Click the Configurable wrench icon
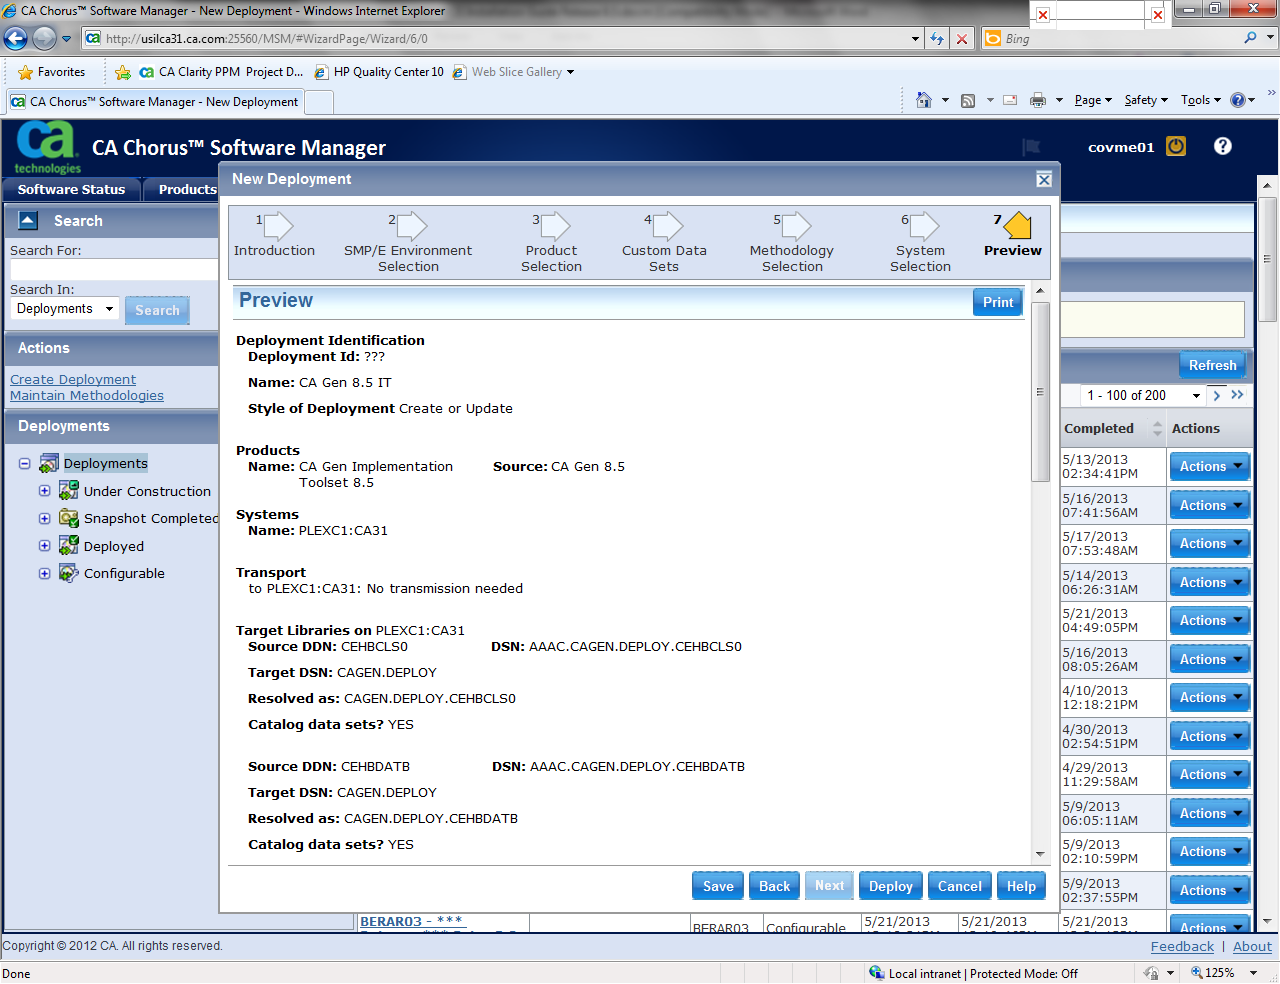The width and height of the screenshot is (1280, 984). tap(69, 573)
